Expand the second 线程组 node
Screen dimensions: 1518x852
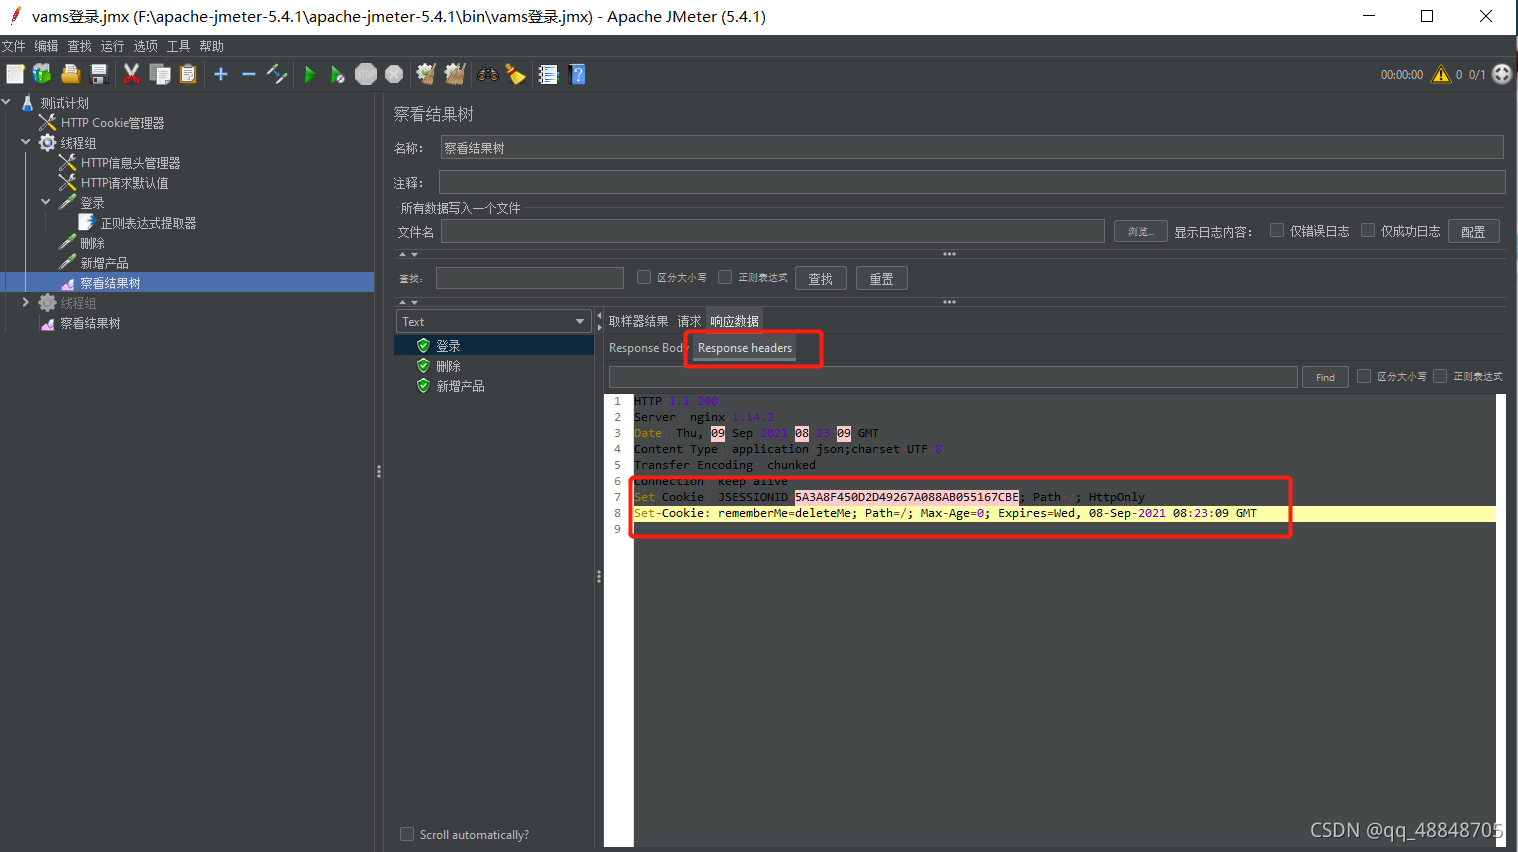coord(26,302)
